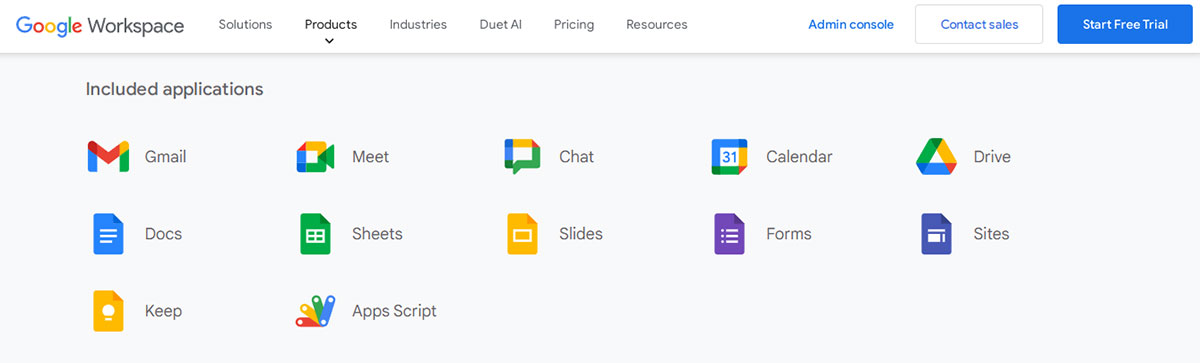Click the blue Docs icon
Screen dimensions: 1200x363
click(108, 234)
